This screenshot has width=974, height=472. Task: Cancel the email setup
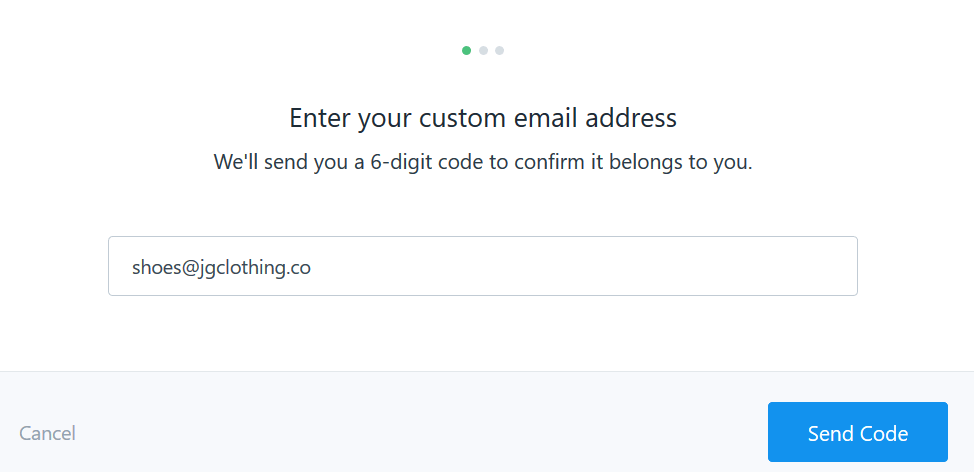pos(47,433)
